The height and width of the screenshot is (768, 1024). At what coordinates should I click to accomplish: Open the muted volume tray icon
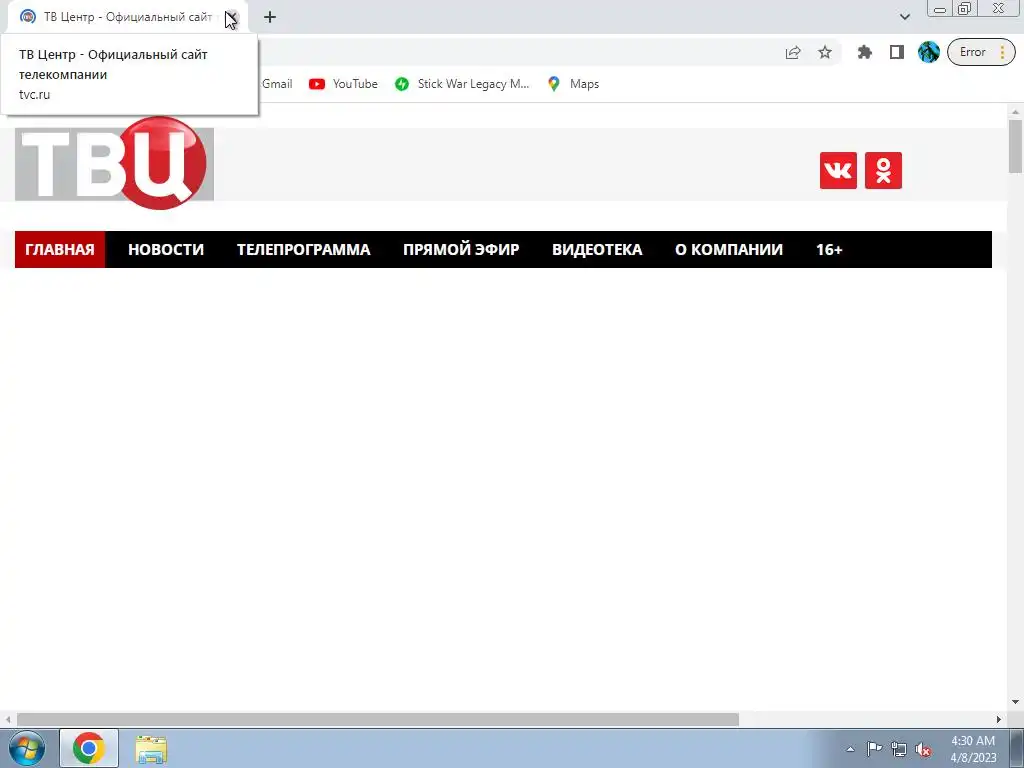point(923,749)
